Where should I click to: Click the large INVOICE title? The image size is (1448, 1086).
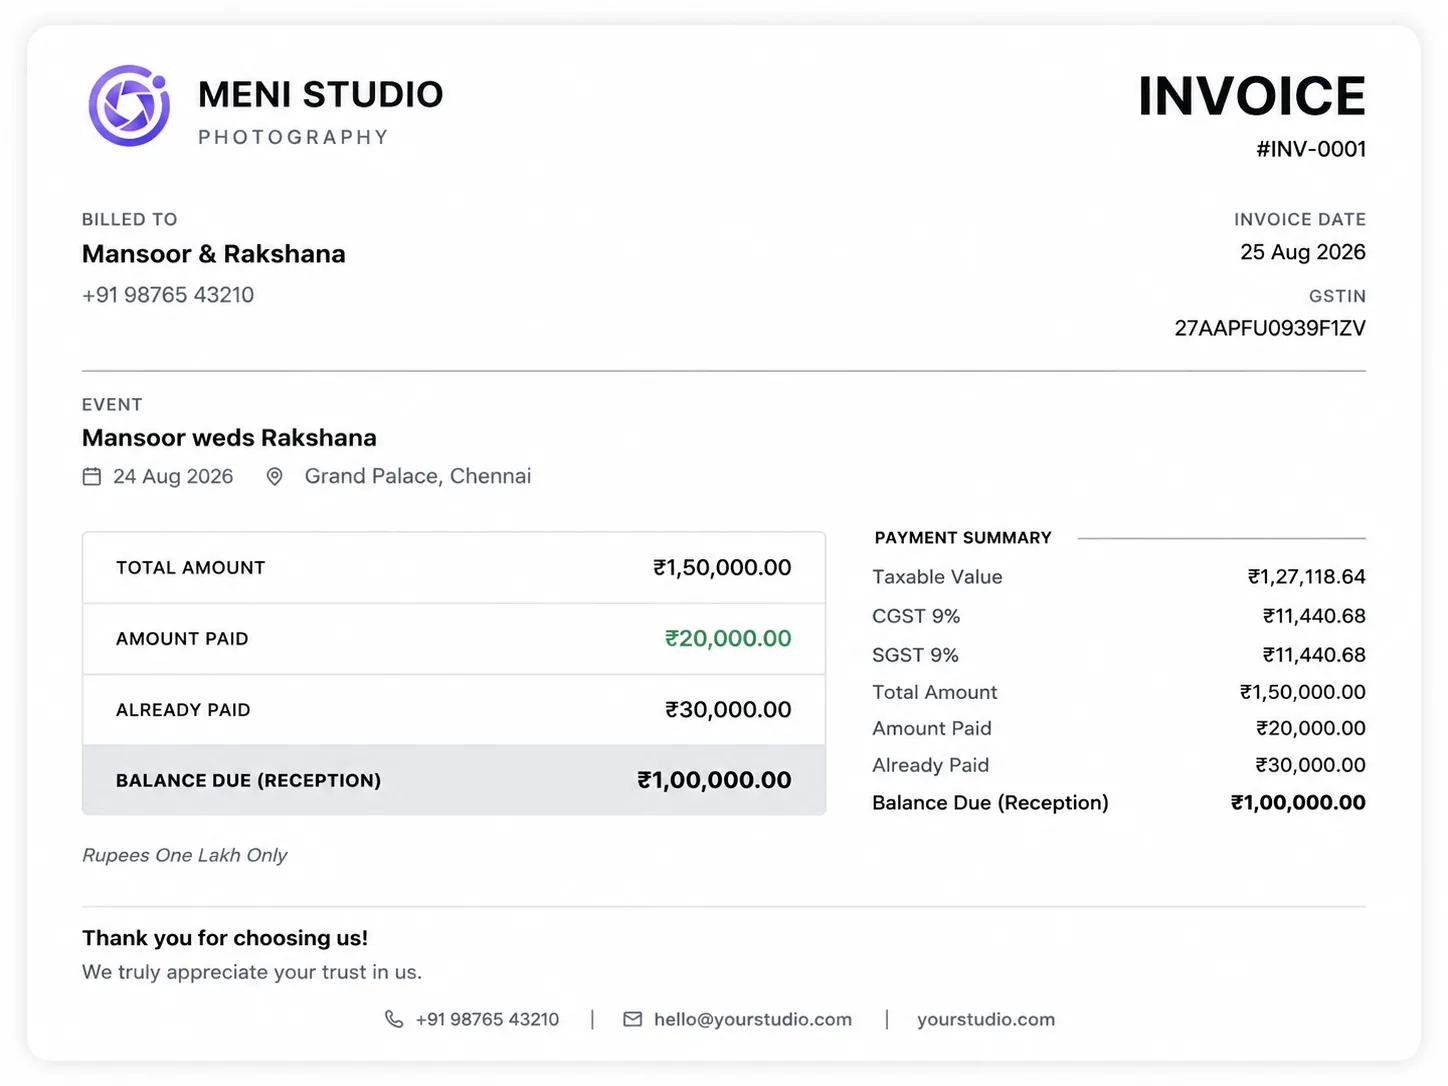tap(1252, 96)
